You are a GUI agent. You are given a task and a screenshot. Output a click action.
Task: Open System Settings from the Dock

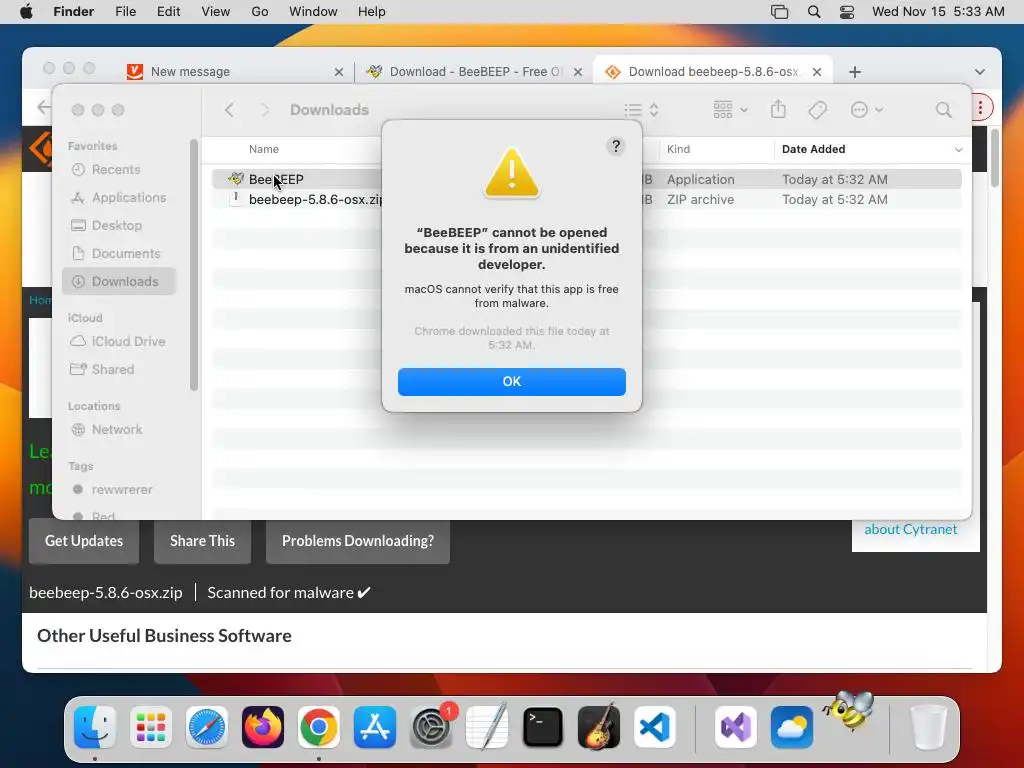431,727
